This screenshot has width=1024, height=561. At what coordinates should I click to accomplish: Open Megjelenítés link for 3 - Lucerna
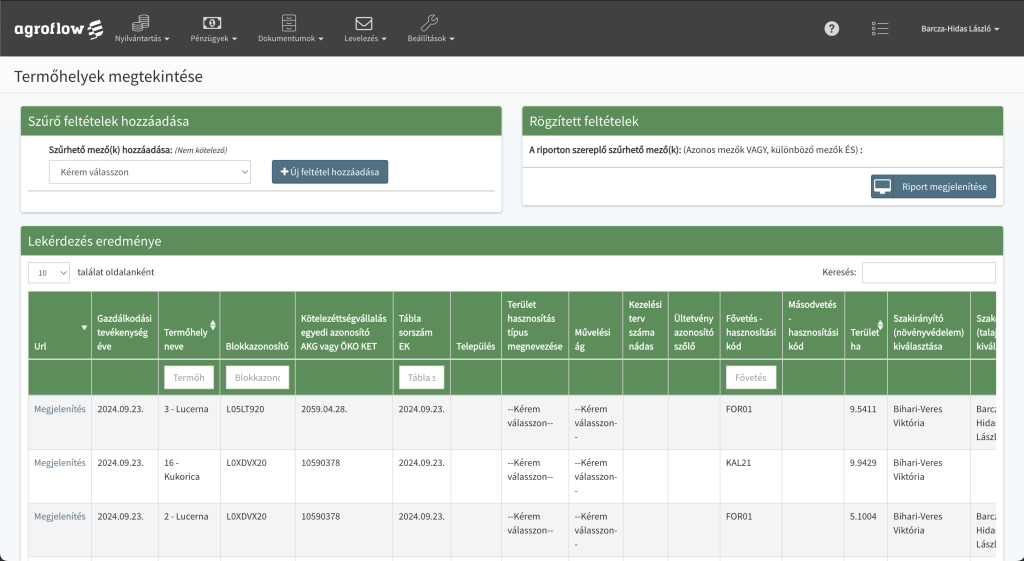[60, 408]
